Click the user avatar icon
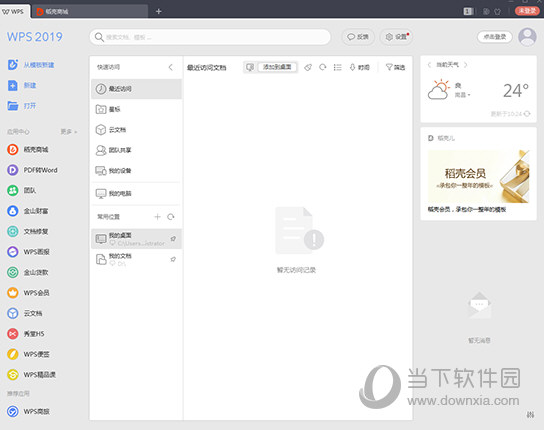The width and height of the screenshot is (544, 430). pyautogui.click(x=527, y=37)
